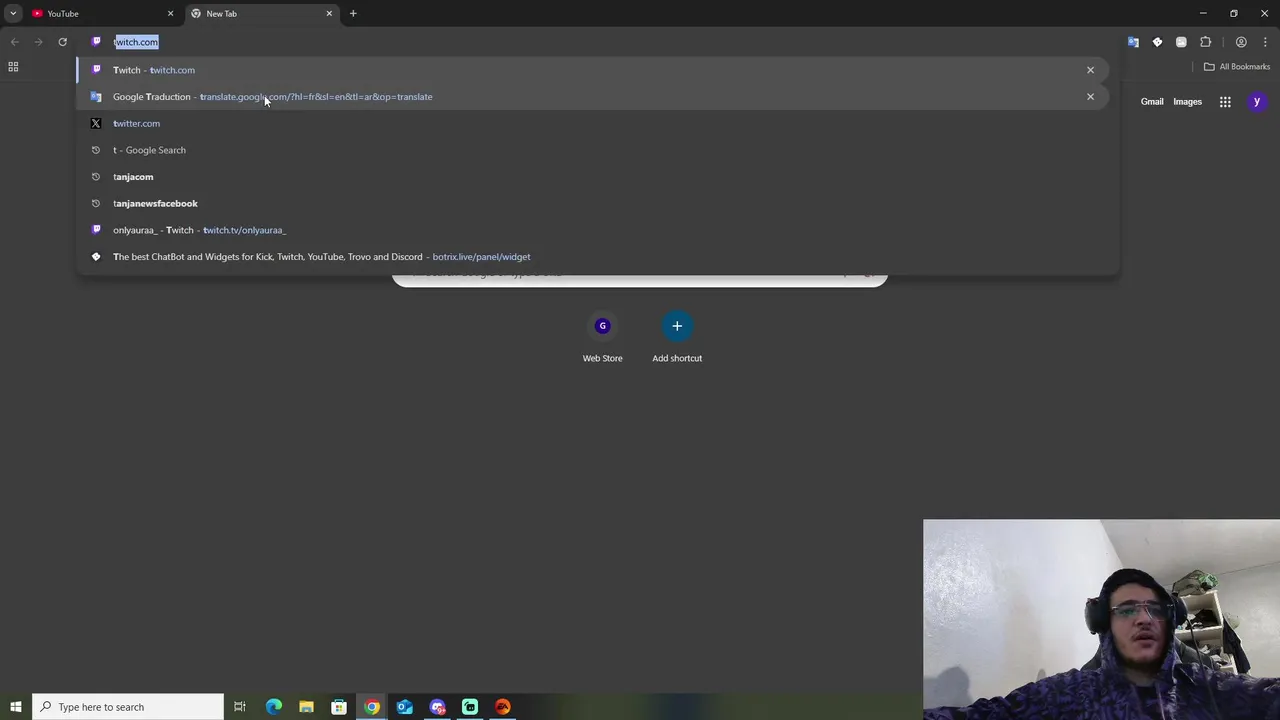Open Chrome's three-dot menu
1280x720 pixels.
pos(1265,42)
